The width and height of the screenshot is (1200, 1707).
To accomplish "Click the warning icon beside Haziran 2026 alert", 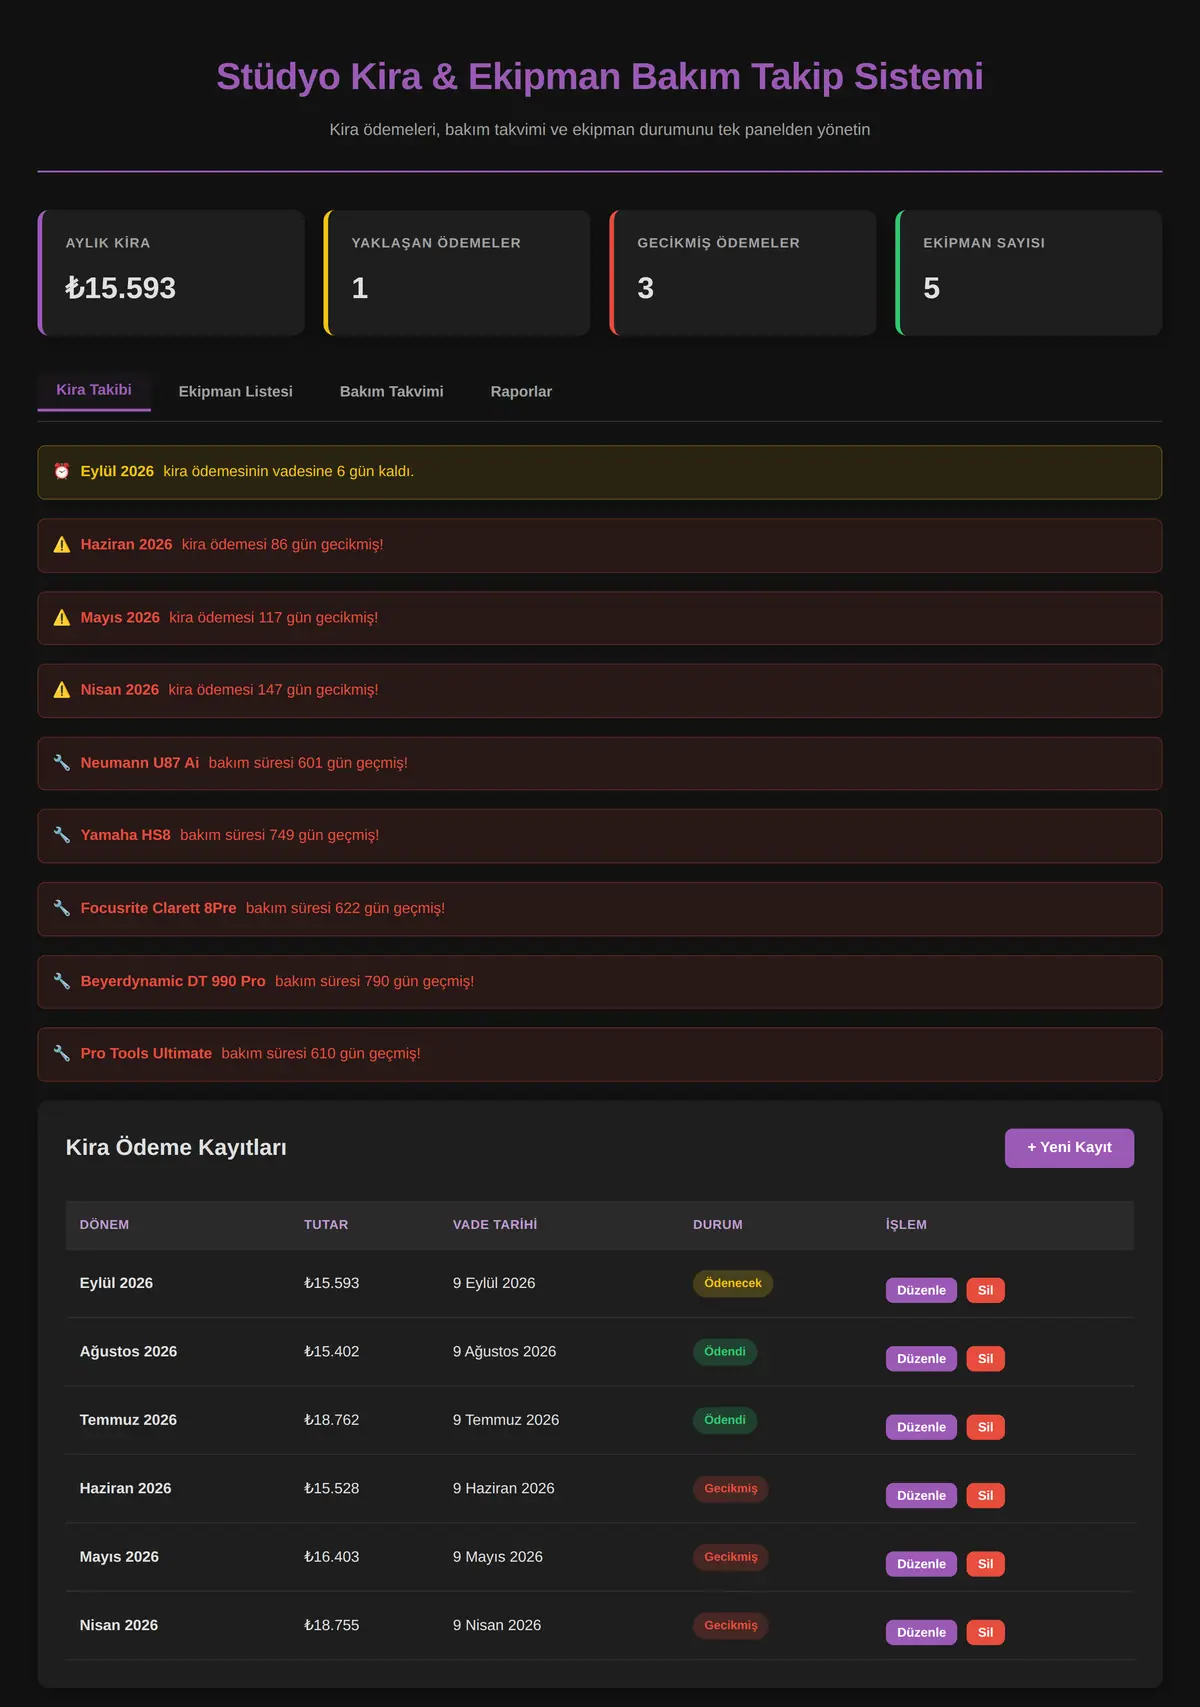I will click(x=62, y=544).
